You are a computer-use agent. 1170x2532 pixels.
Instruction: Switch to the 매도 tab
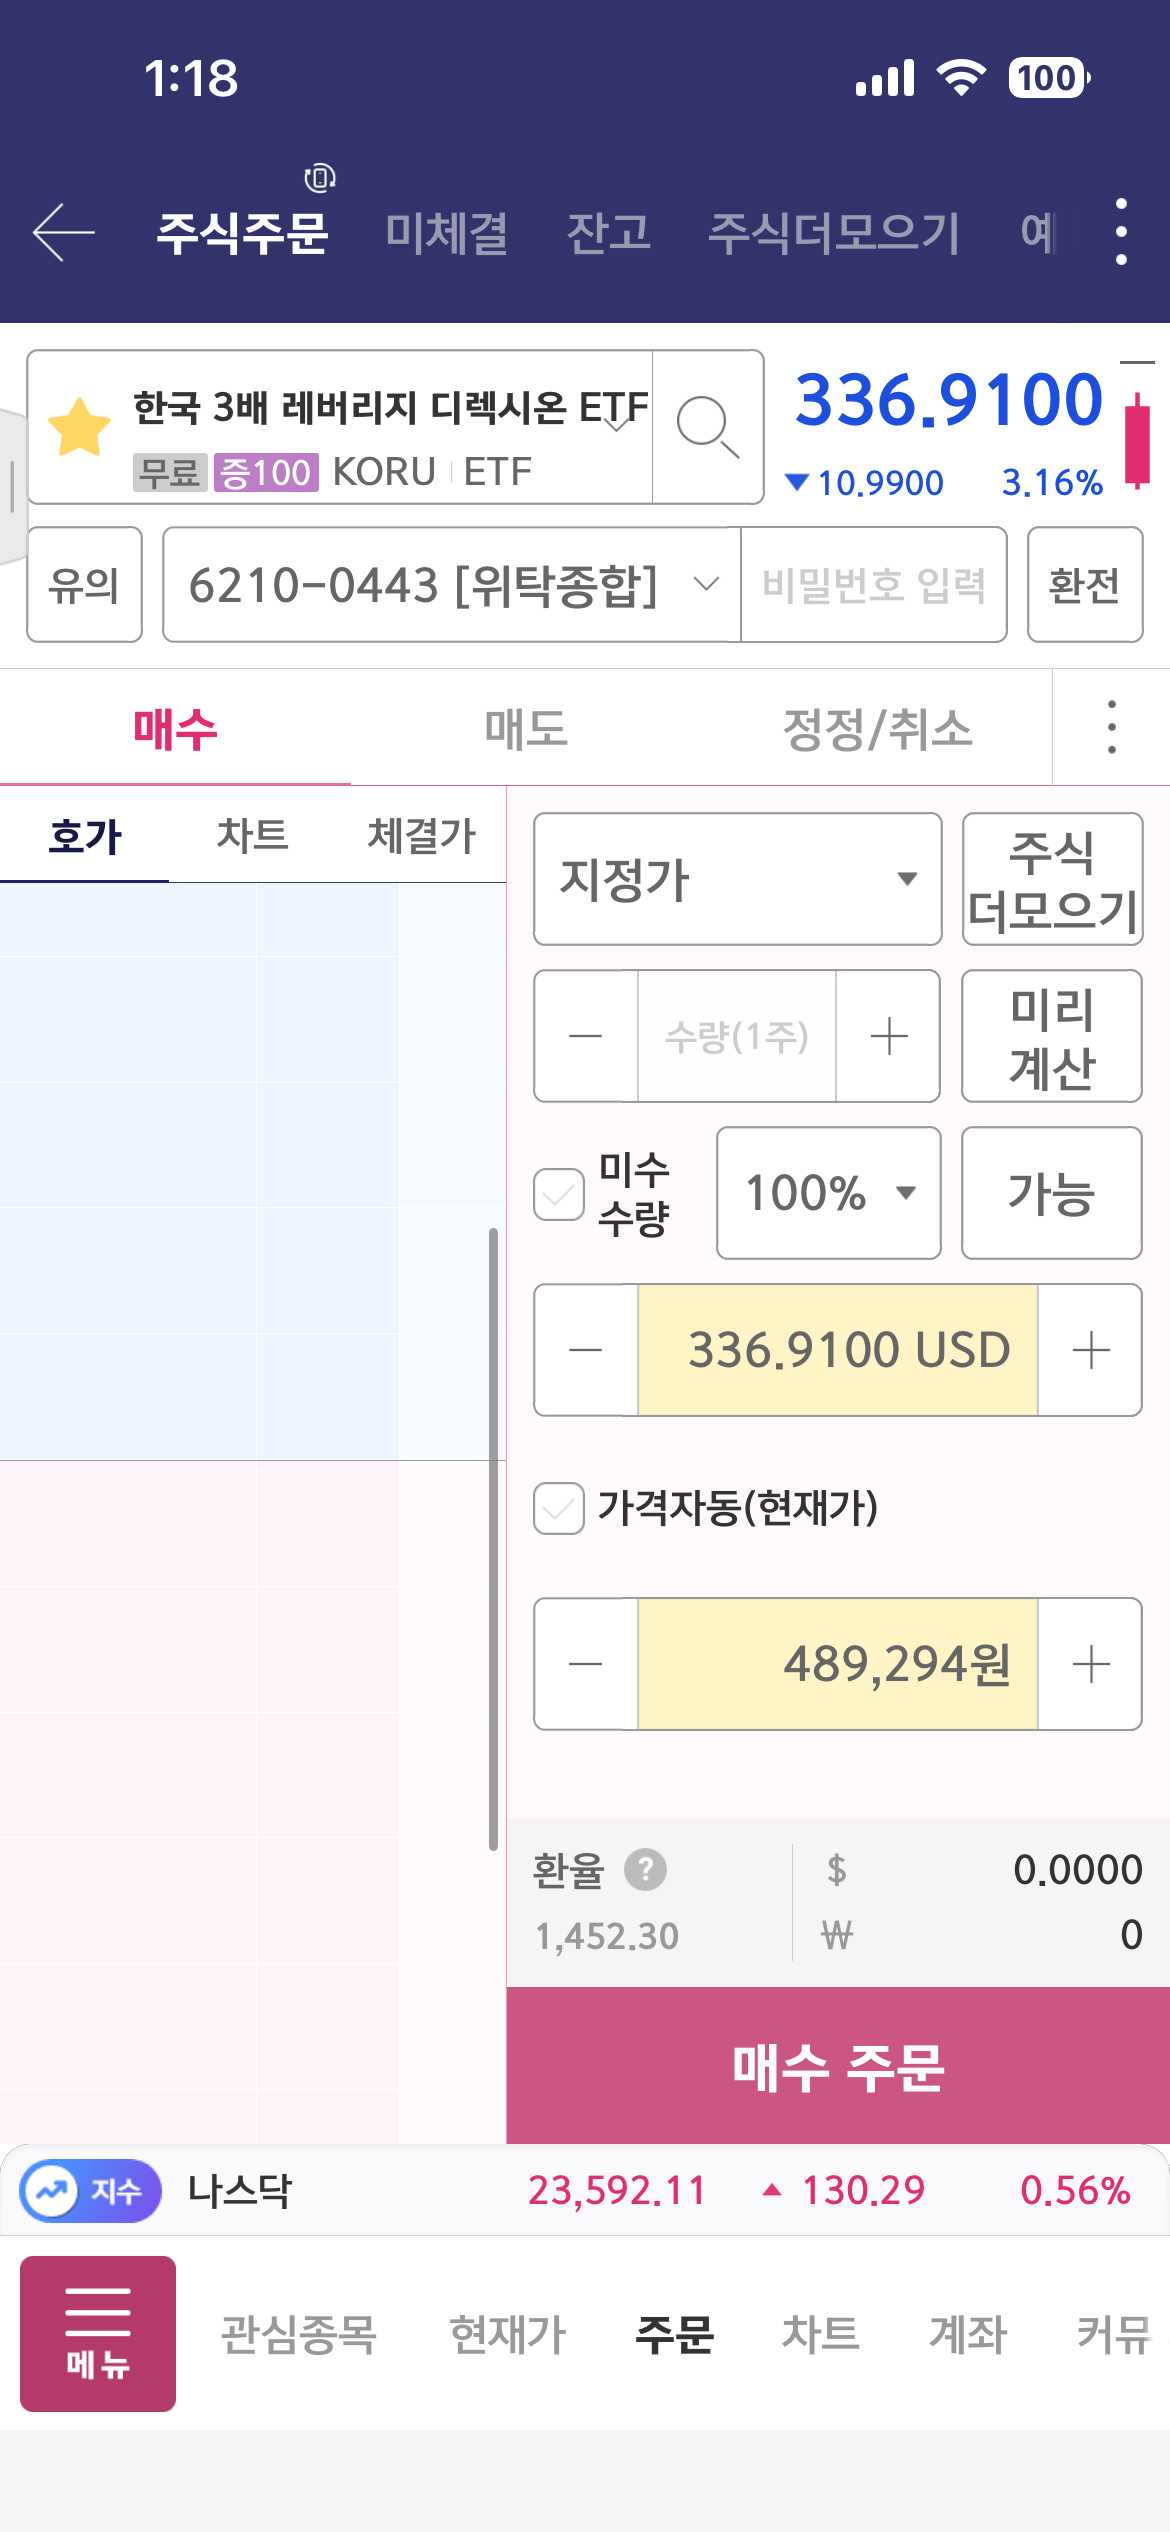pyautogui.click(x=526, y=728)
